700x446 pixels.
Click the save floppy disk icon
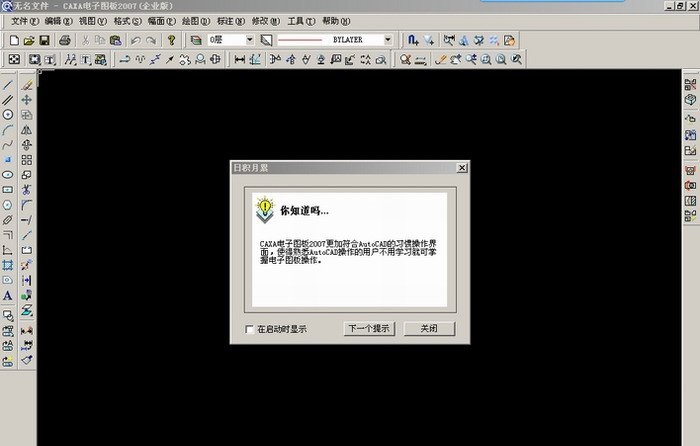click(x=44, y=40)
